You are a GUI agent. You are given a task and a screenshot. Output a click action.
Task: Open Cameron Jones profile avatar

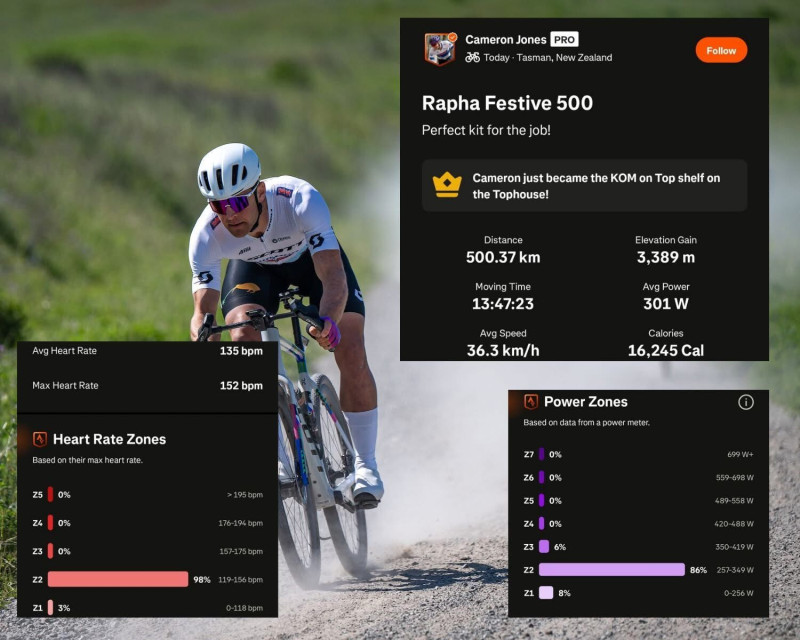coord(440,49)
